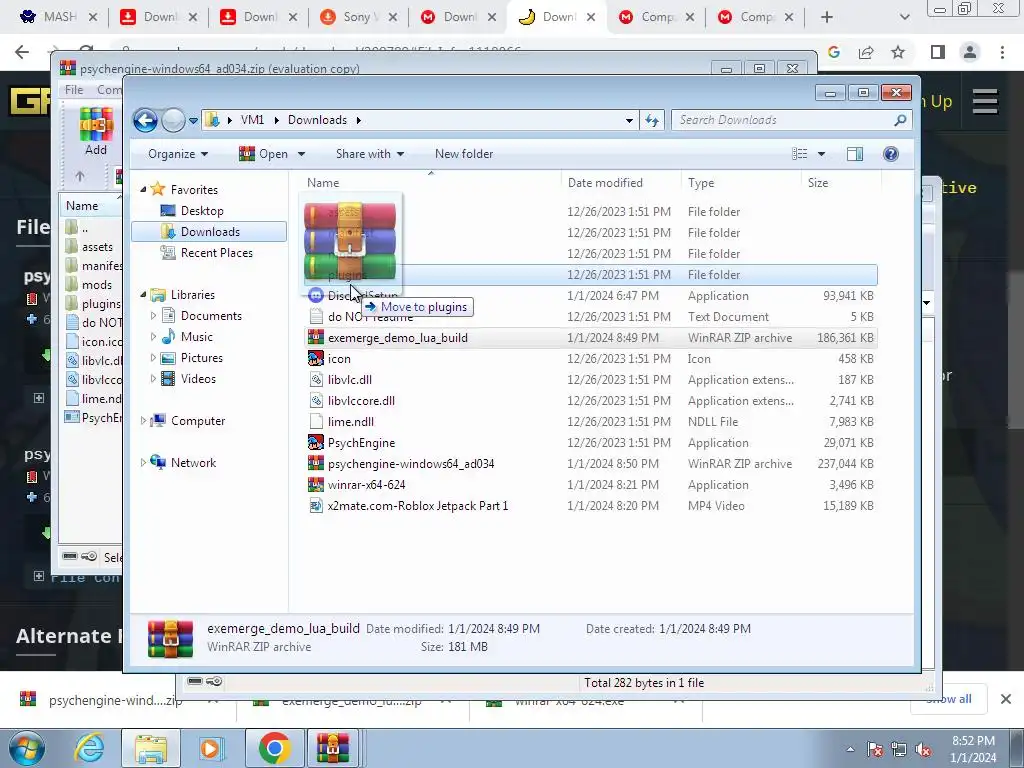Open a new Chrome tab
This screenshot has width=1024, height=768.
(x=826, y=17)
